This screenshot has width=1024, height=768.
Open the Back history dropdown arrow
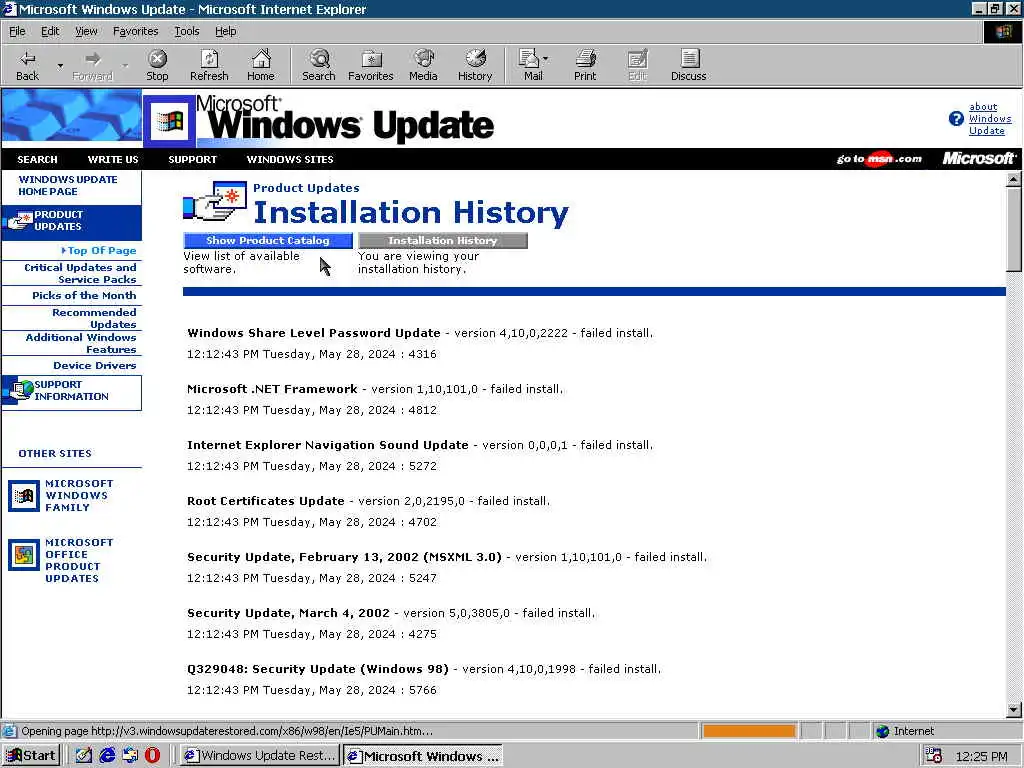point(60,65)
